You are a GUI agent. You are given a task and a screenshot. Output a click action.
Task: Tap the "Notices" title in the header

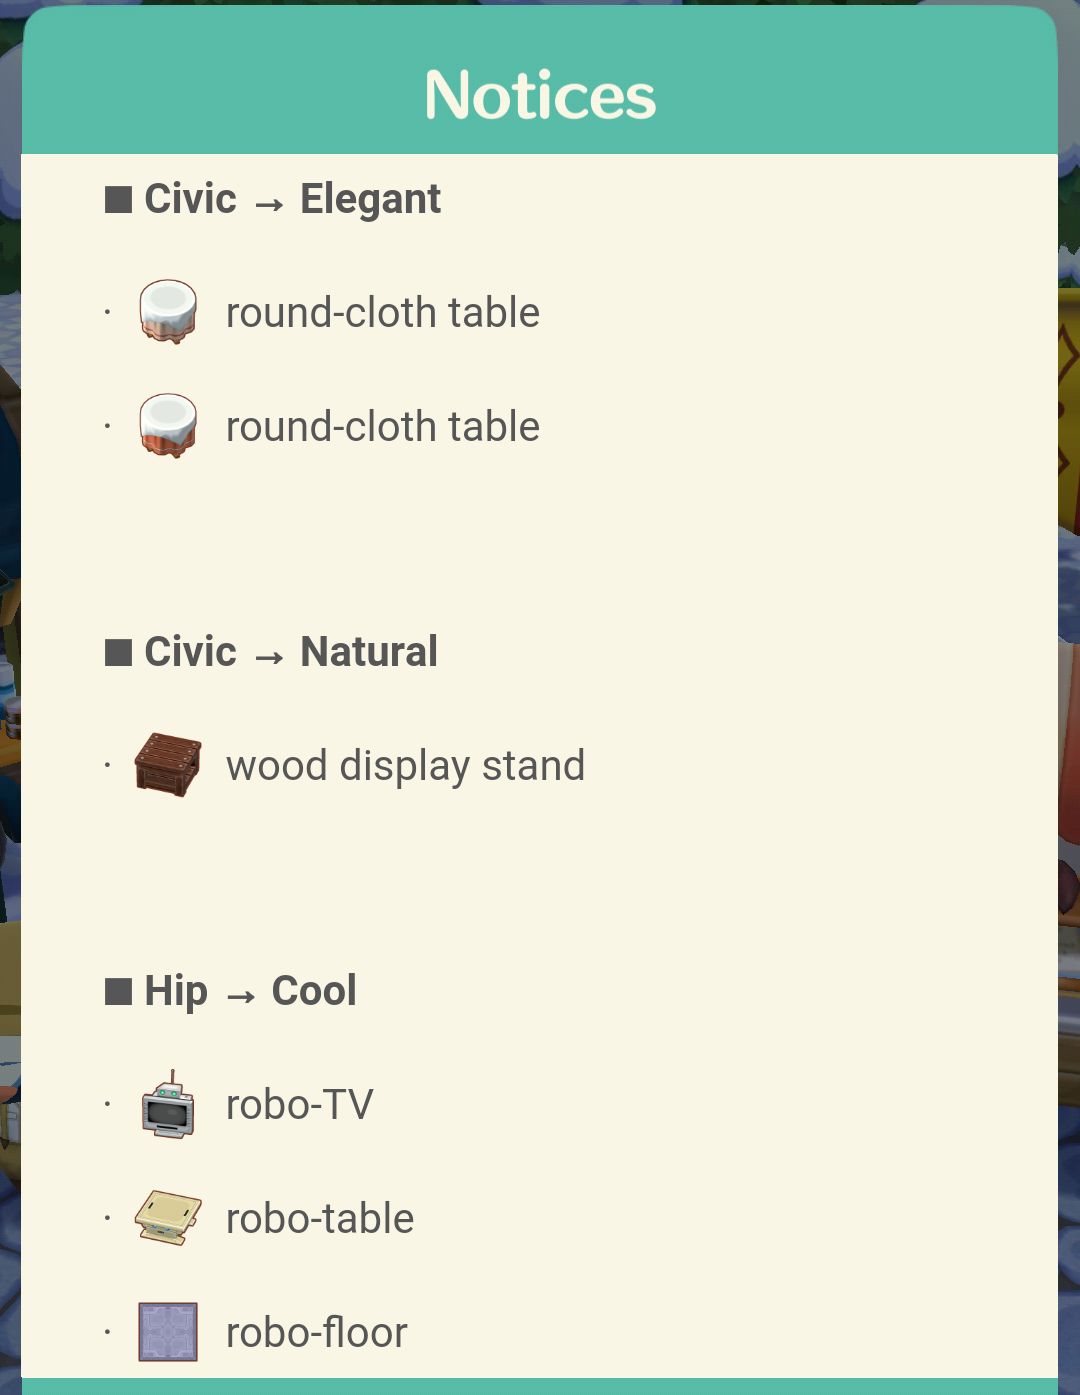click(540, 95)
